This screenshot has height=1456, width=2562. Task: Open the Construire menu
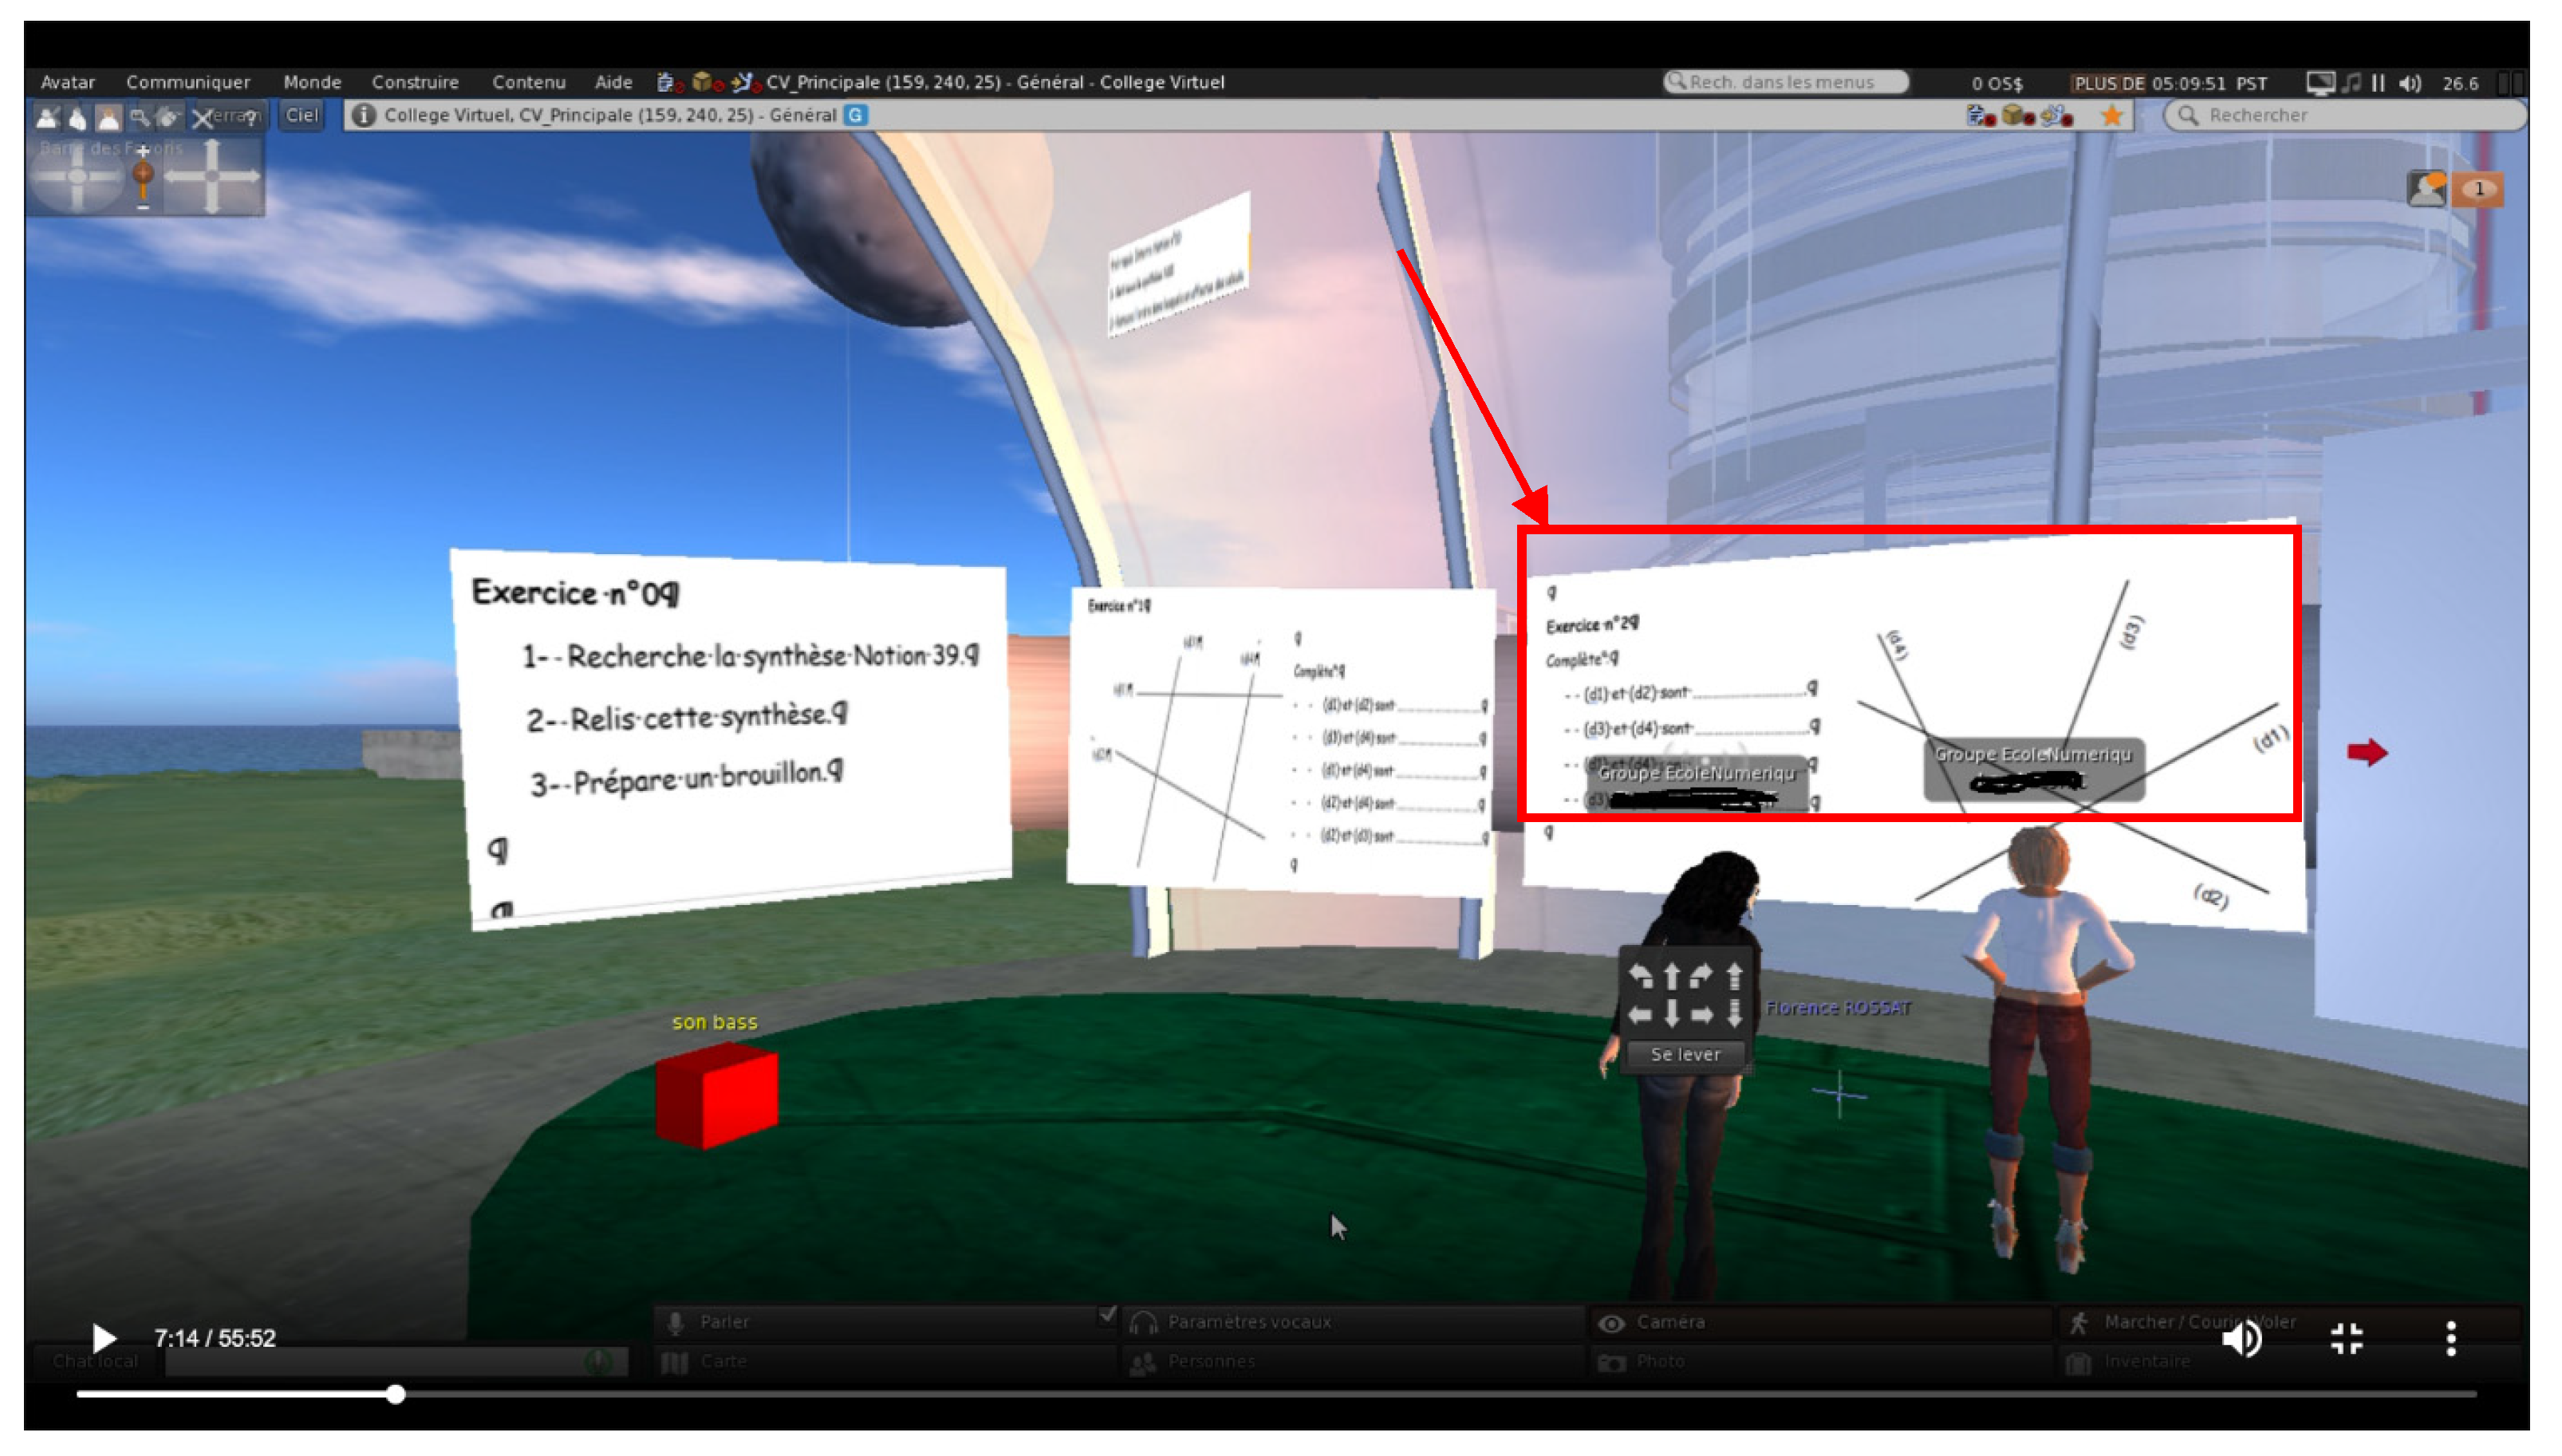415,82
